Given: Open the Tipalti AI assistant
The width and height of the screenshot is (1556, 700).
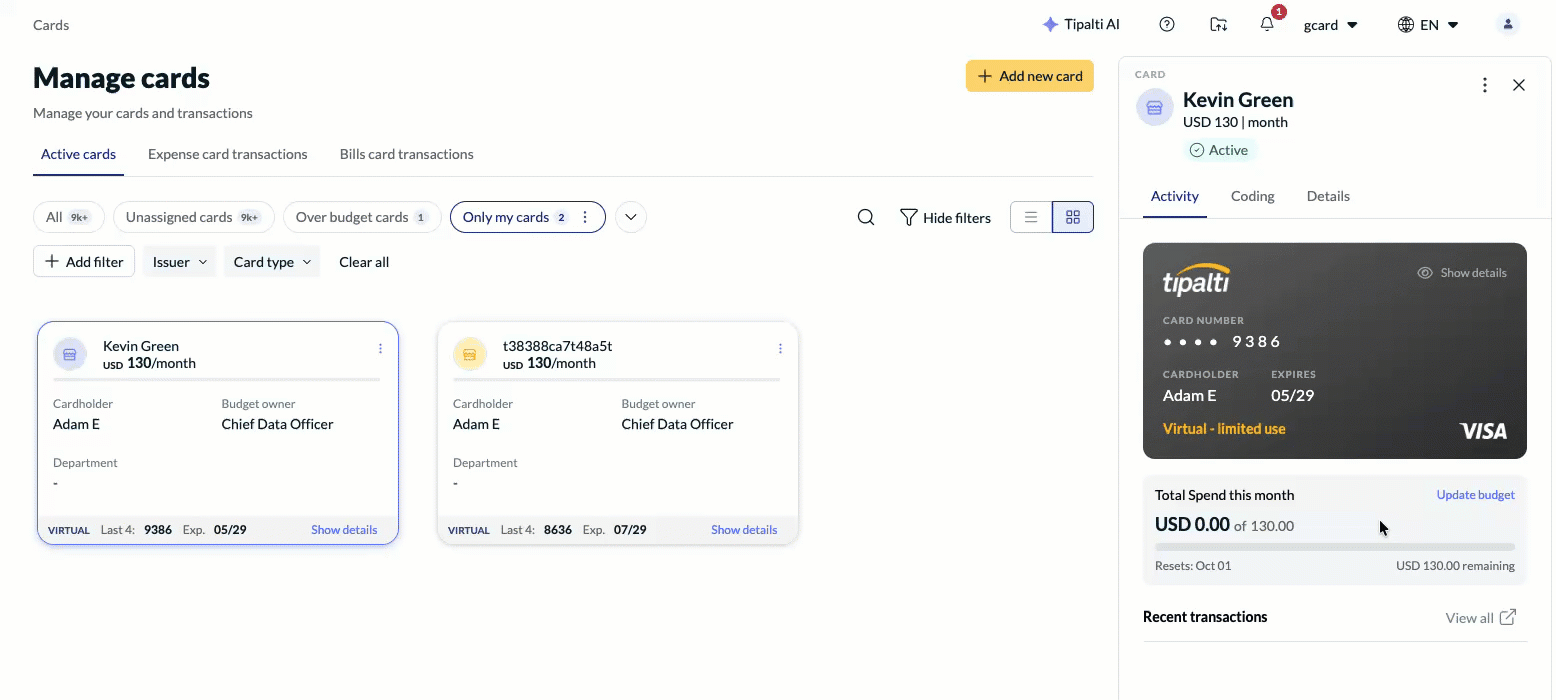Looking at the screenshot, I should 1081,25.
